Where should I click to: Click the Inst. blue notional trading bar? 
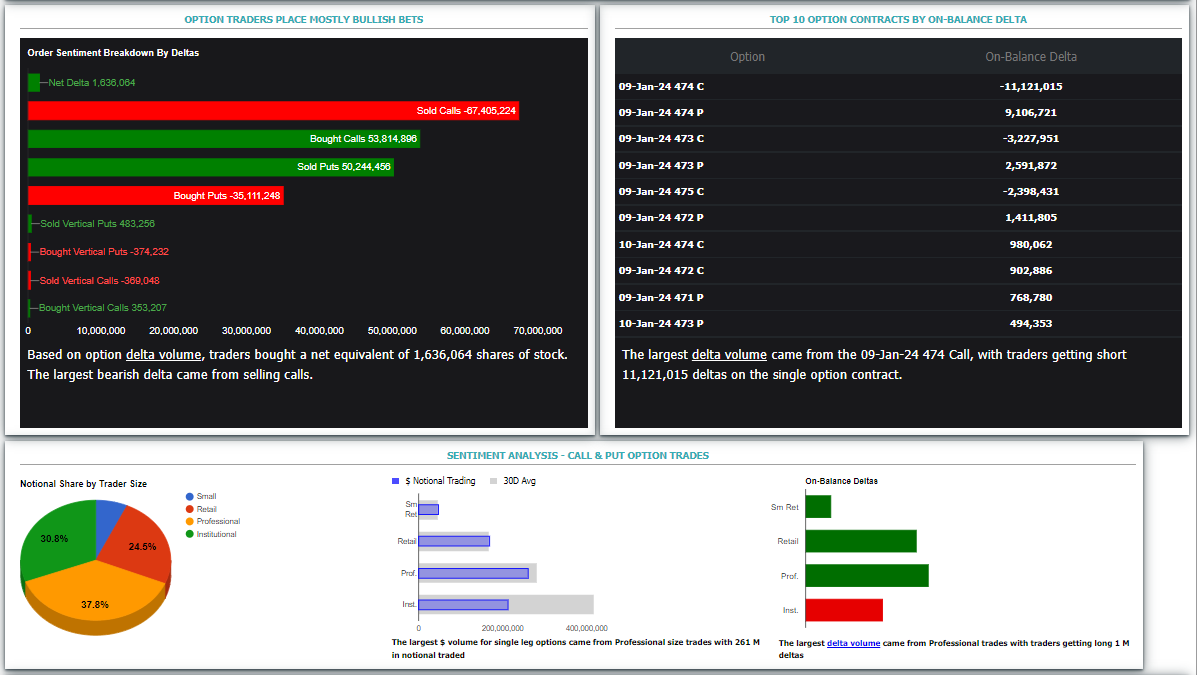click(x=463, y=605)
